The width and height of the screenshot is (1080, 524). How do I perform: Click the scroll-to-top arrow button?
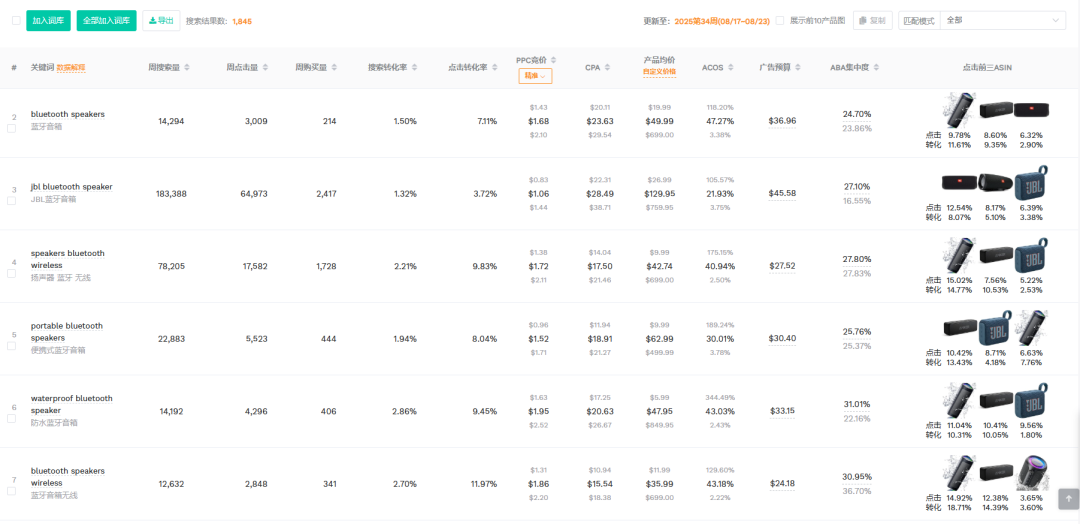tap(1068, 497)
